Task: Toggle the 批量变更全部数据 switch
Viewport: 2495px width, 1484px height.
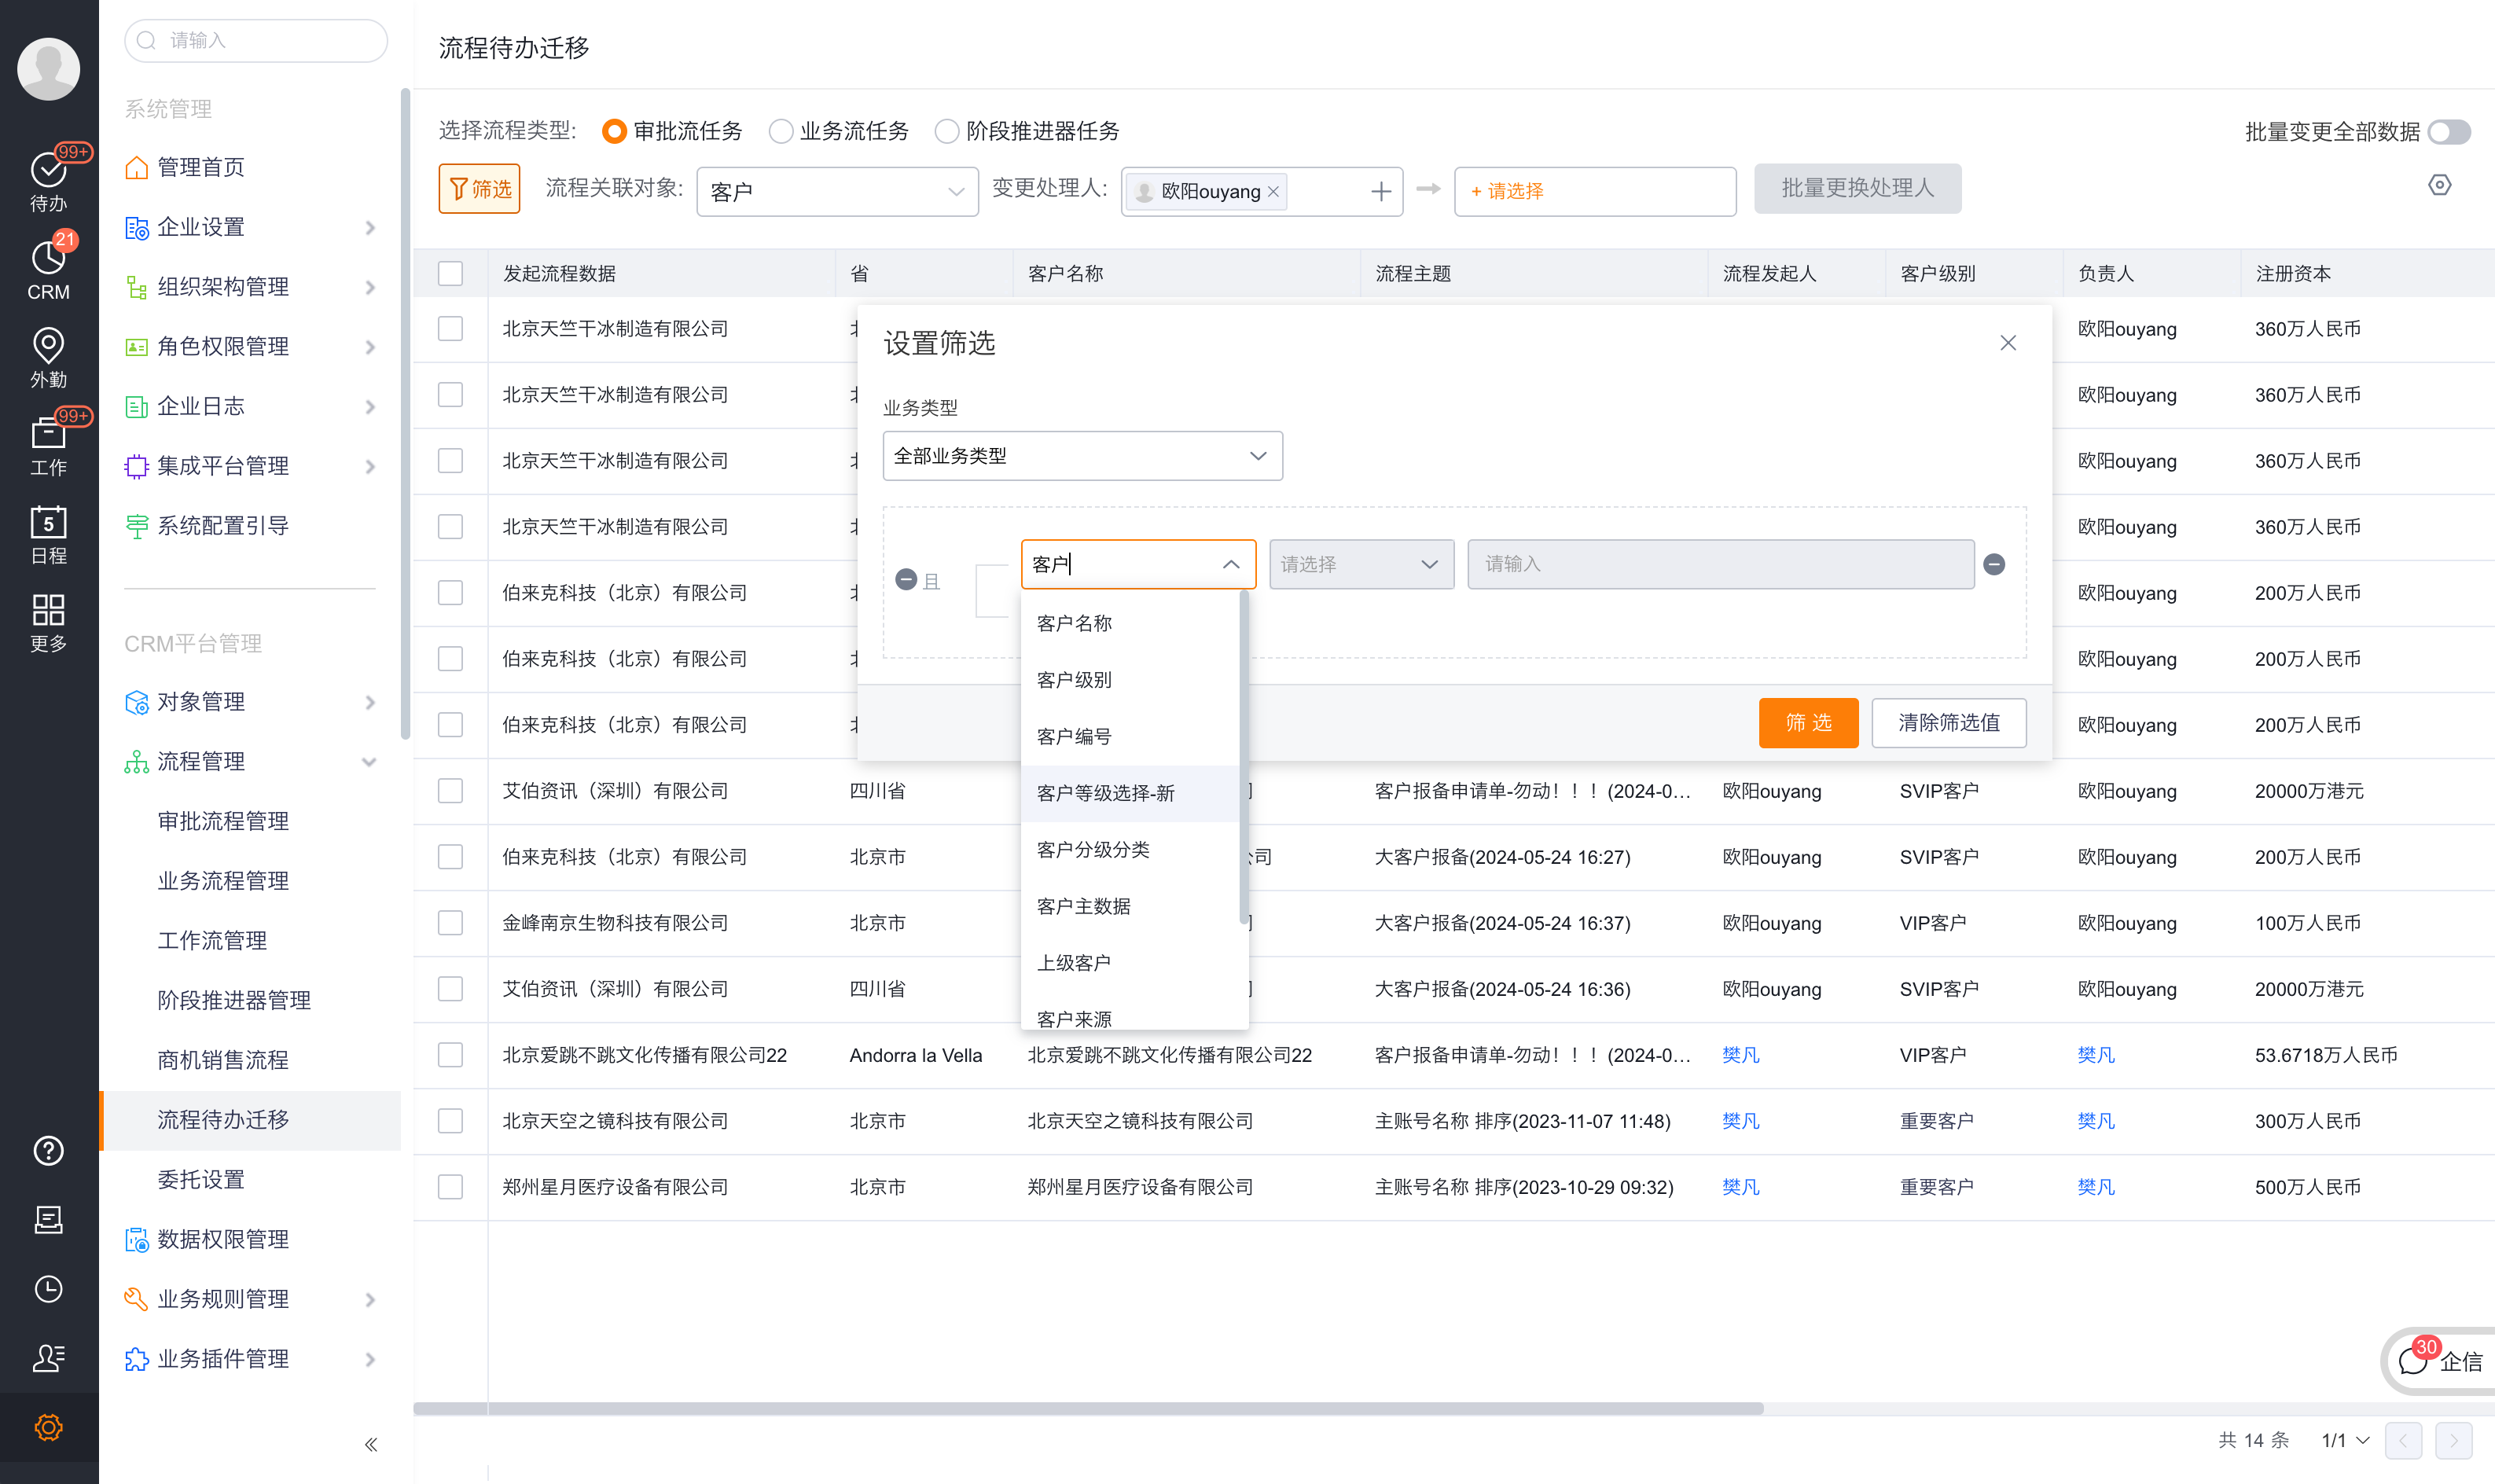Action: coord(2449,131)
